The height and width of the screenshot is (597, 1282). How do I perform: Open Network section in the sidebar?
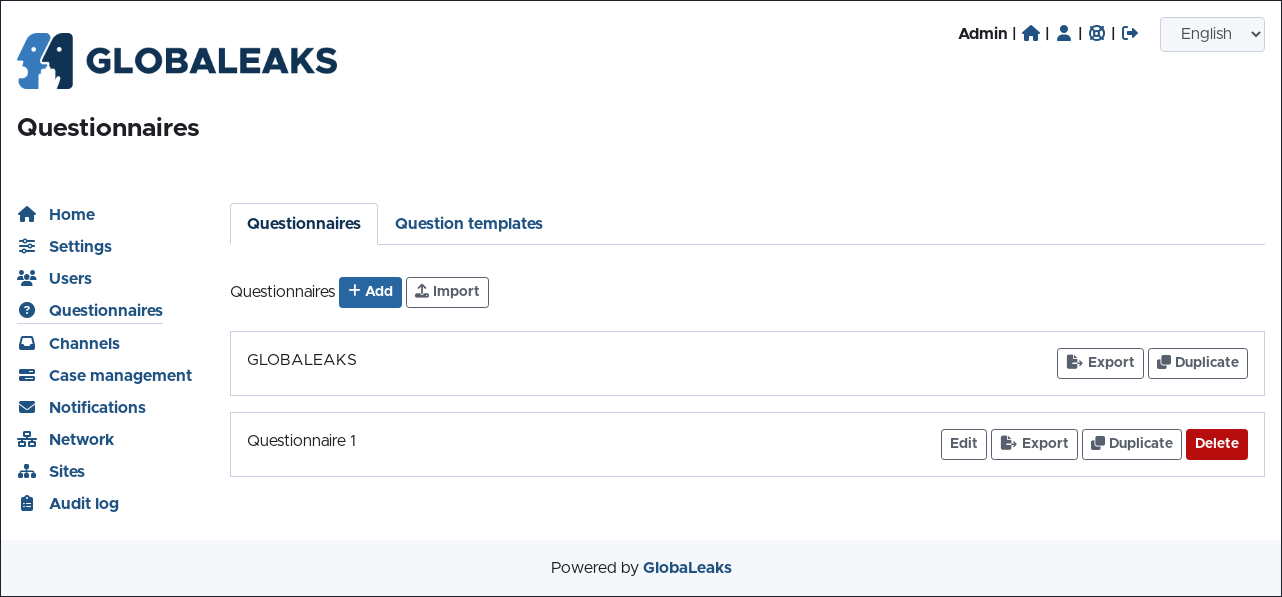(81, 439)
